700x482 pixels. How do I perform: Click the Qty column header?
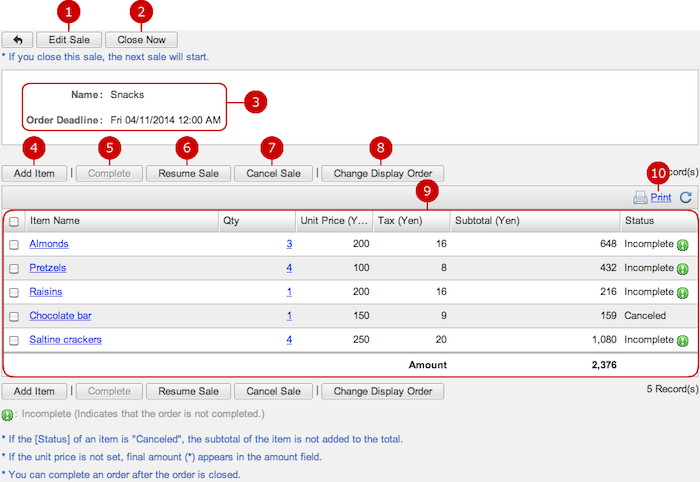[x=257, y=221]
